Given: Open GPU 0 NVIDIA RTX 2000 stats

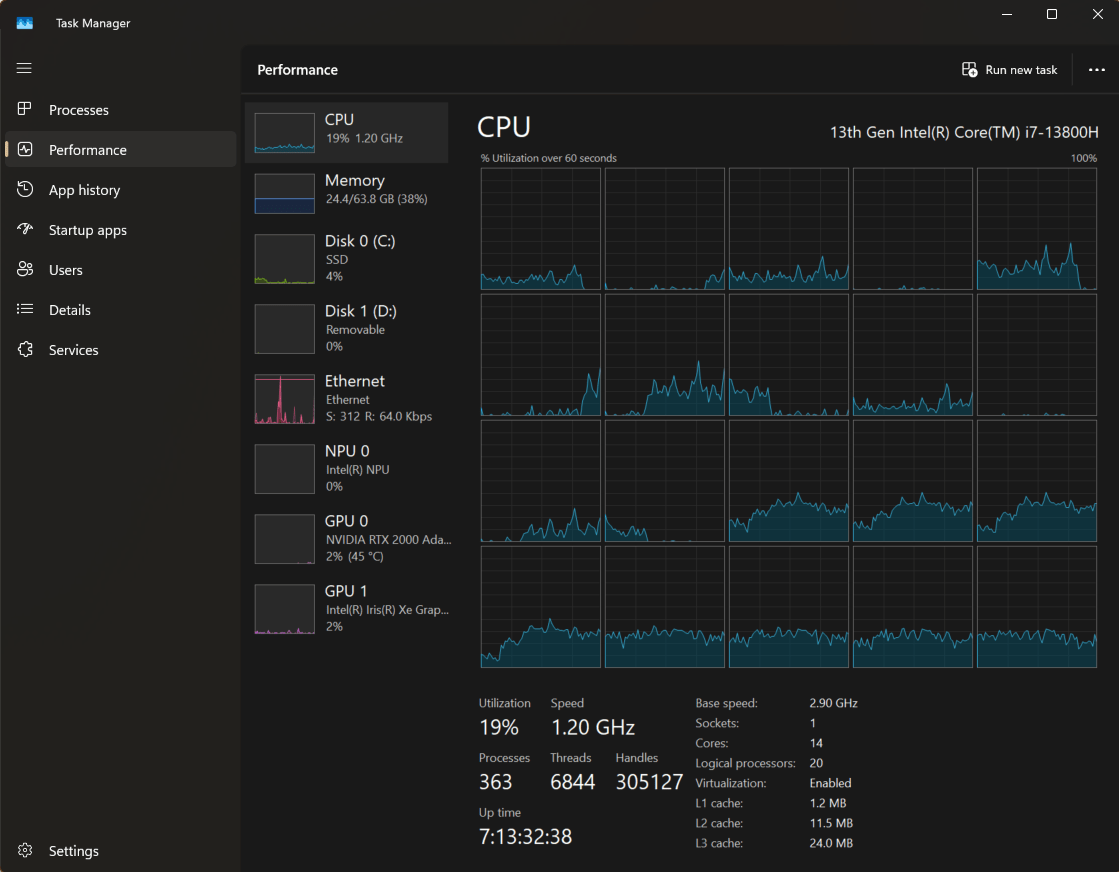Looking at the screenshot, I should tap(346, 539).
